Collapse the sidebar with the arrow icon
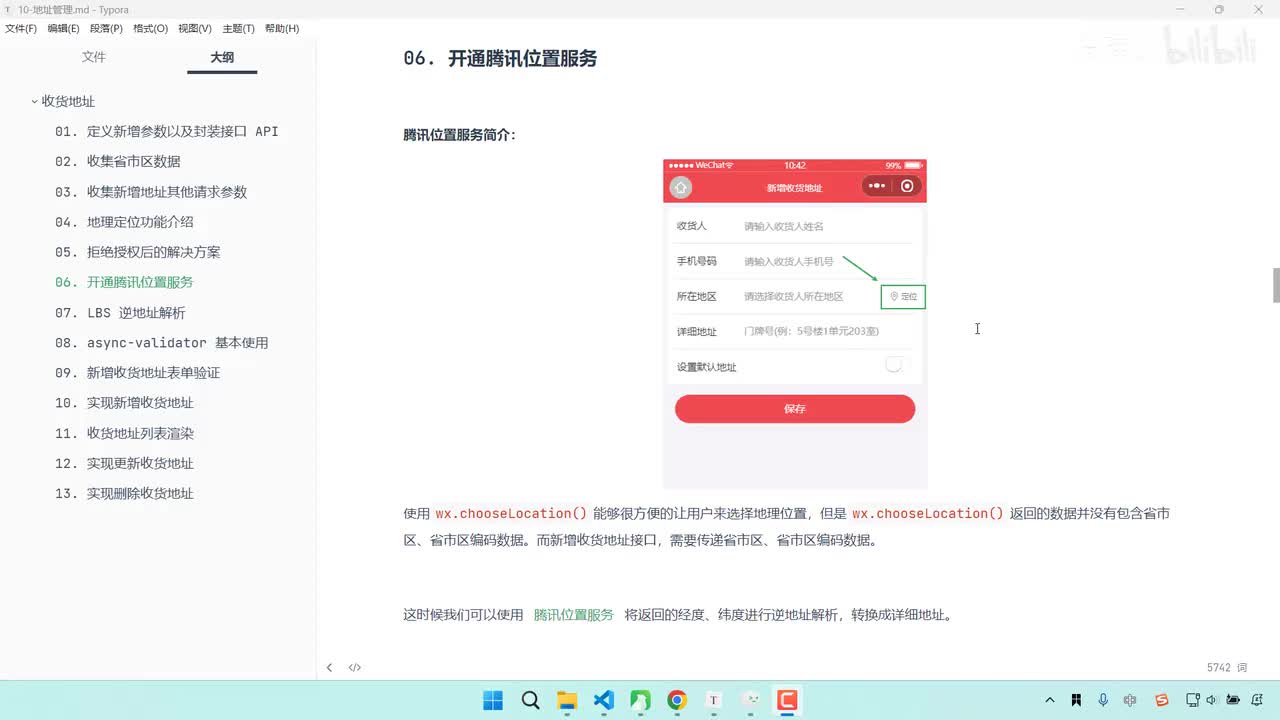Screen dimensions: 1280x720 click(x=329, y=667)
